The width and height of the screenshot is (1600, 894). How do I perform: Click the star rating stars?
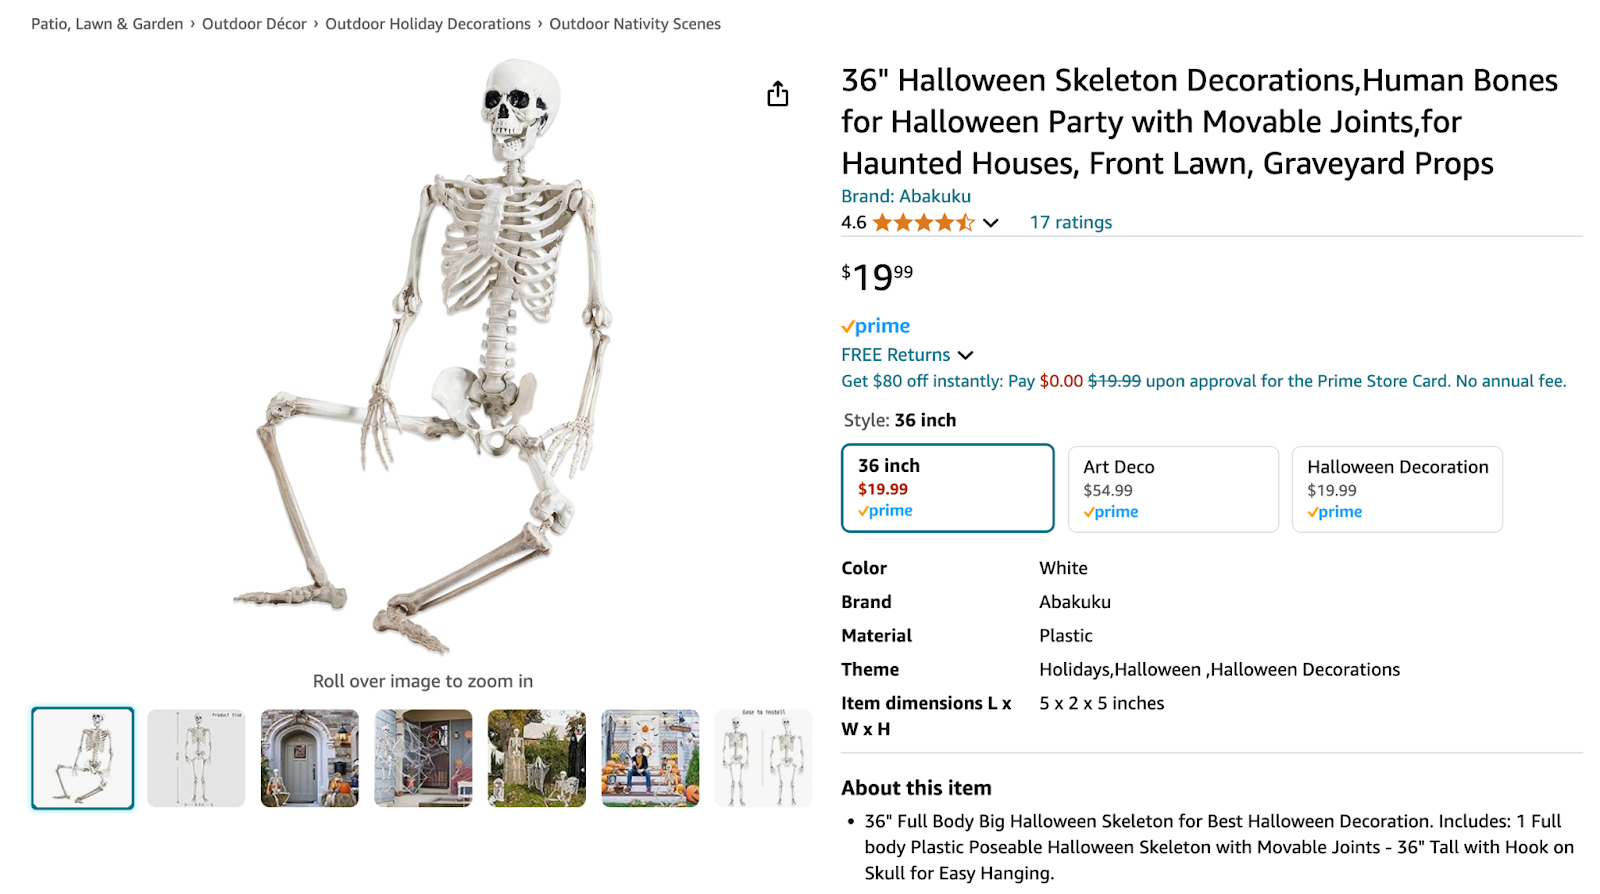pyautogui.click(x=922, y=222)
